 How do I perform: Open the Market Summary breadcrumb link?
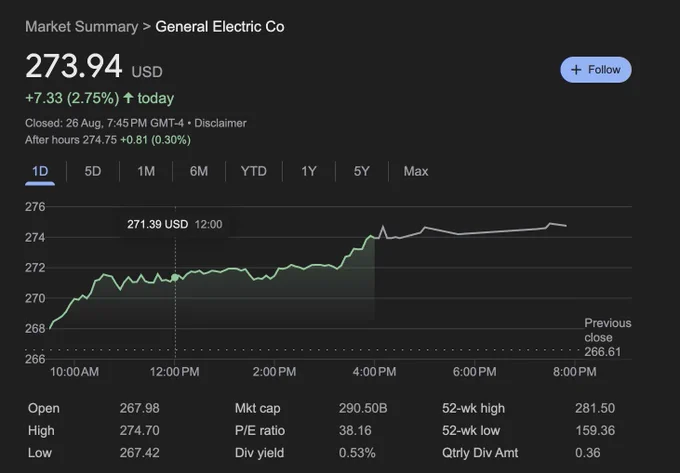point(82,27)
